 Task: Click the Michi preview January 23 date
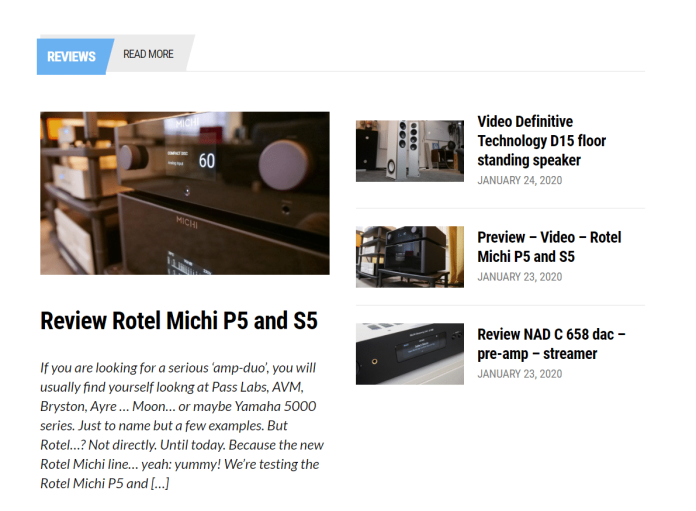click(520, 277)
